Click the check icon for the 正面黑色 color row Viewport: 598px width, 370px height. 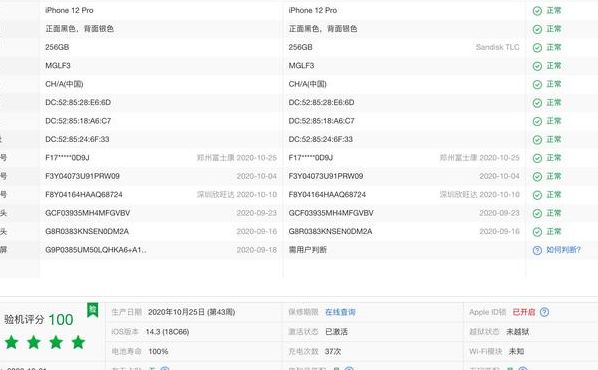(537, 29)
